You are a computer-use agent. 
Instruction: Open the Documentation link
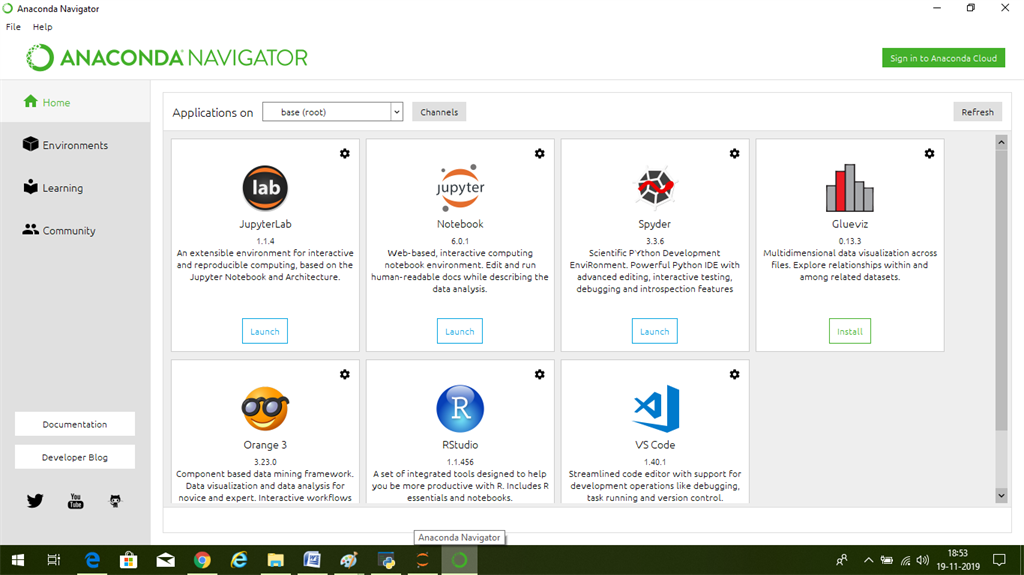pos(74,424)
